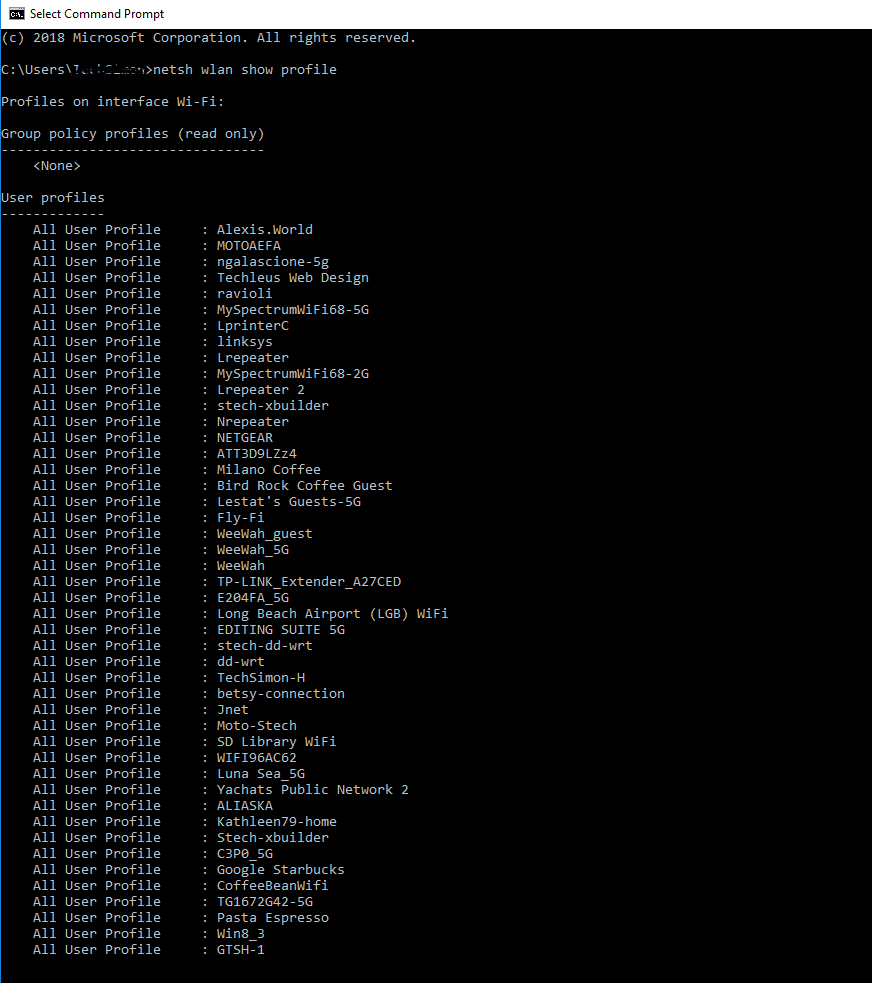Select the NETGEAR profile name
Image resolution: width=872 pixels, height=983 pixels.
coord(244,438)
